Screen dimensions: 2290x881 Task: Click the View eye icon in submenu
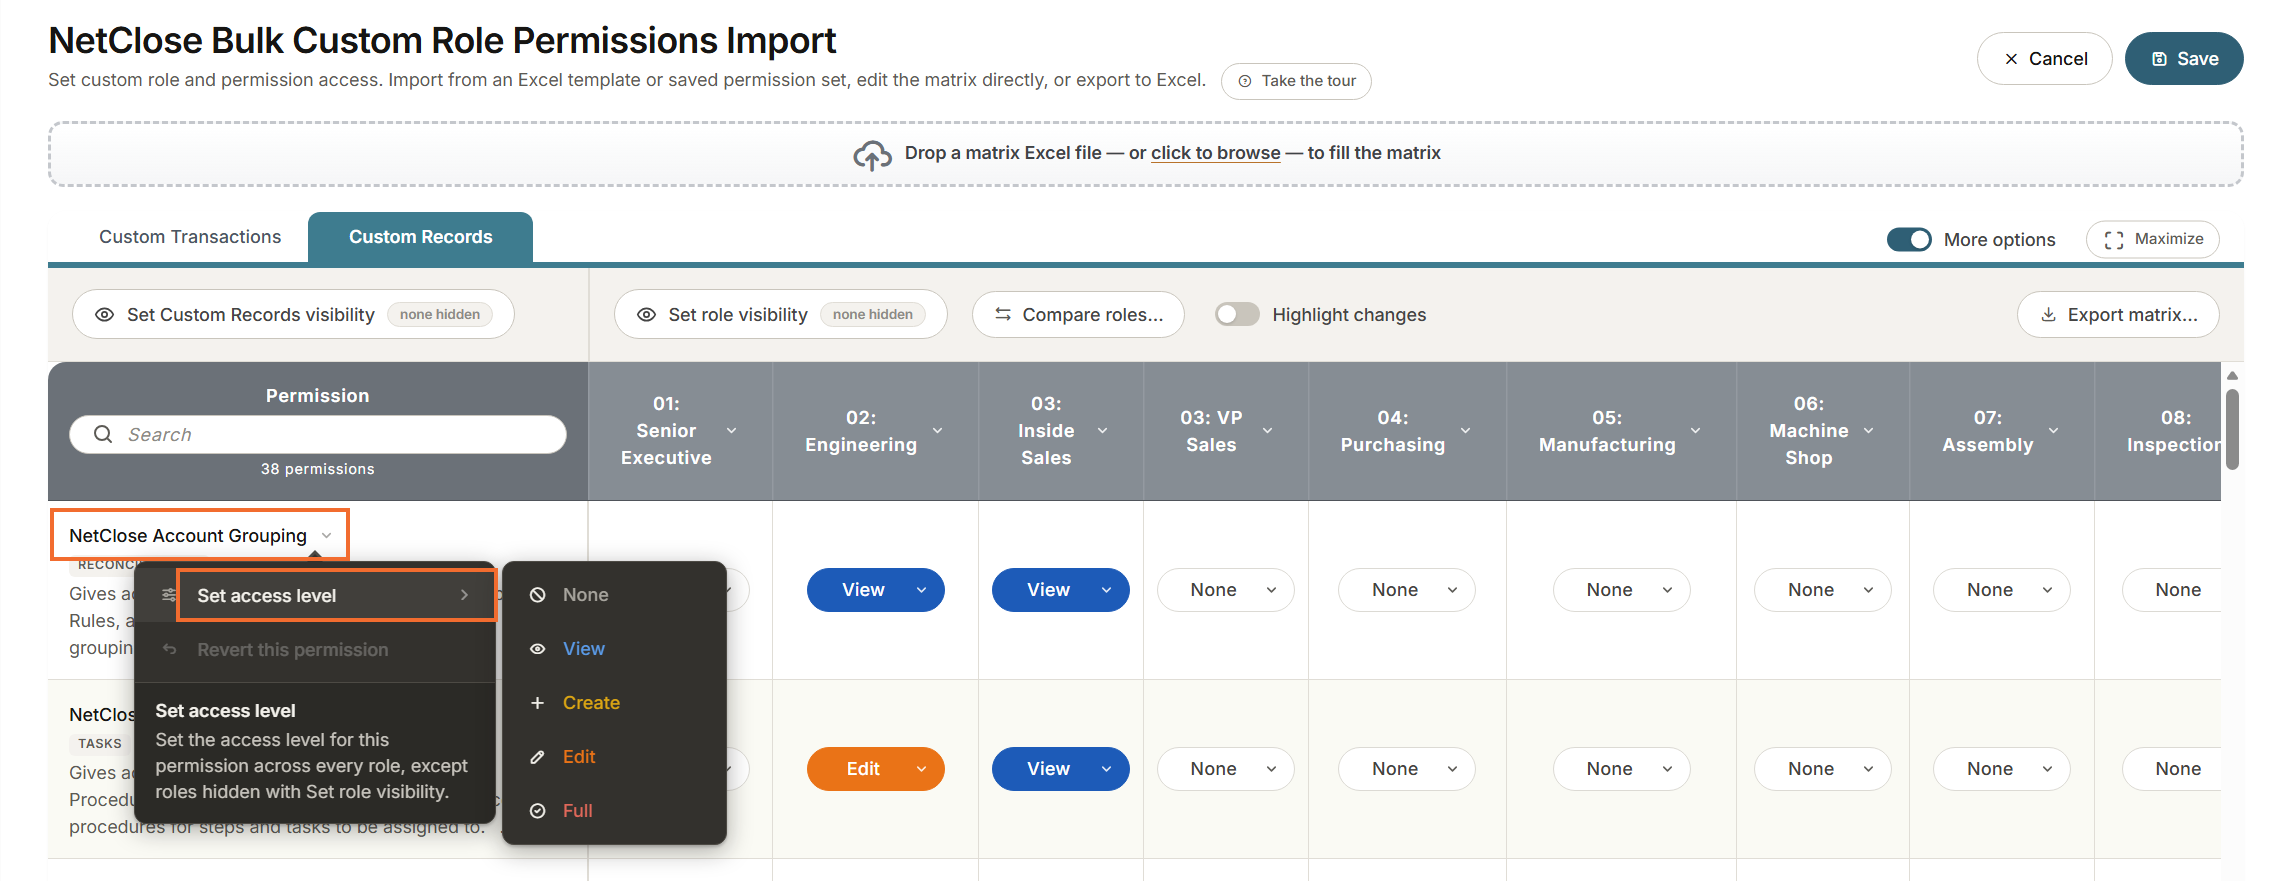pyautogui.click(x=538, y=649)
